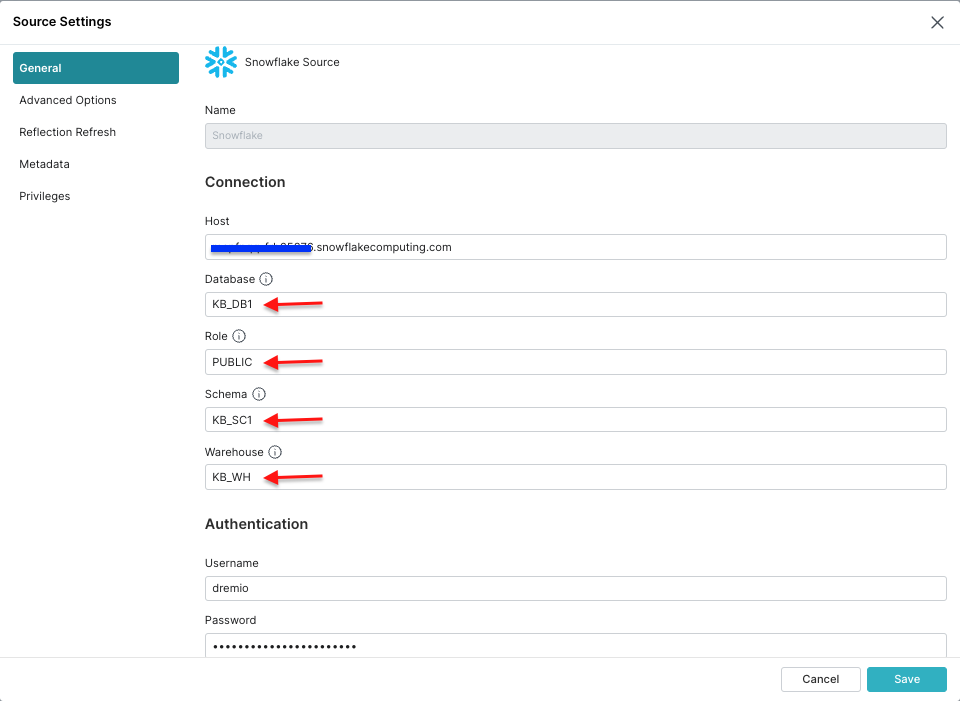The height and width of the screenshot is (701, 960).
Task: Click the Snowflake Source title text
Action: point(292,62)
